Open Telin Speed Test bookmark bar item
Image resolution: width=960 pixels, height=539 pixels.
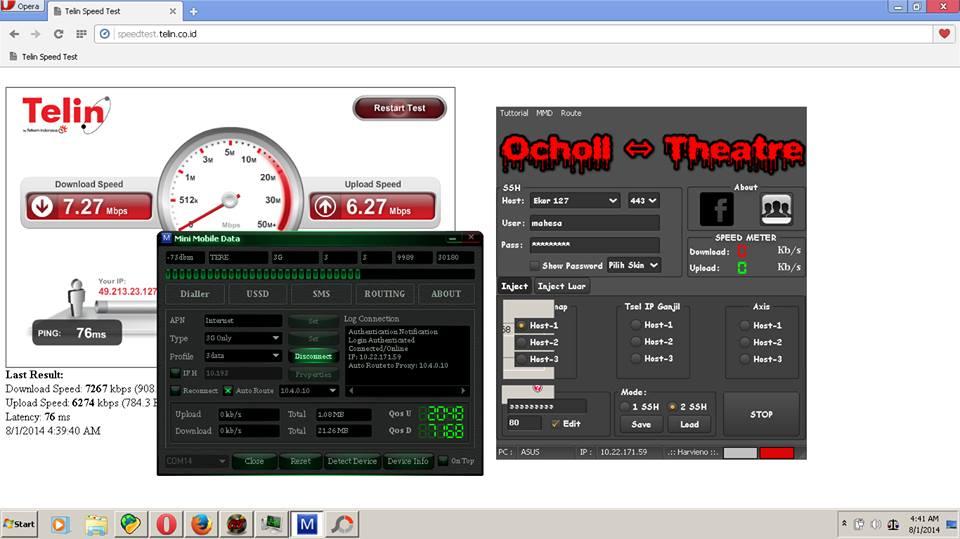43,56
